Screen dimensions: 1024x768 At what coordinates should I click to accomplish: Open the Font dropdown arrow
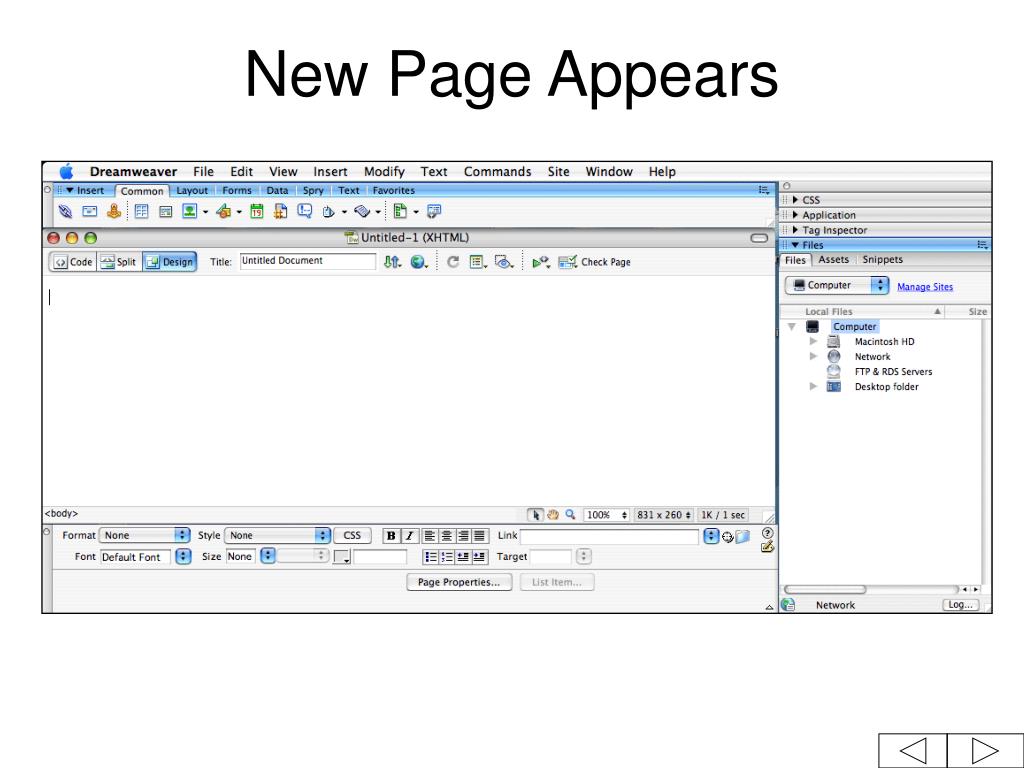184,556
